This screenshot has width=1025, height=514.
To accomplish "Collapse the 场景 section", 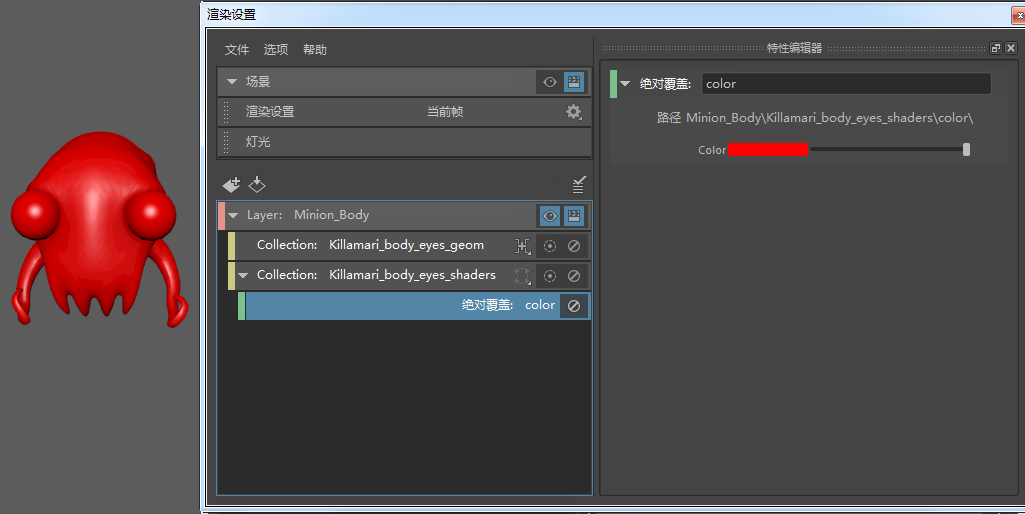I will [231, 82].
